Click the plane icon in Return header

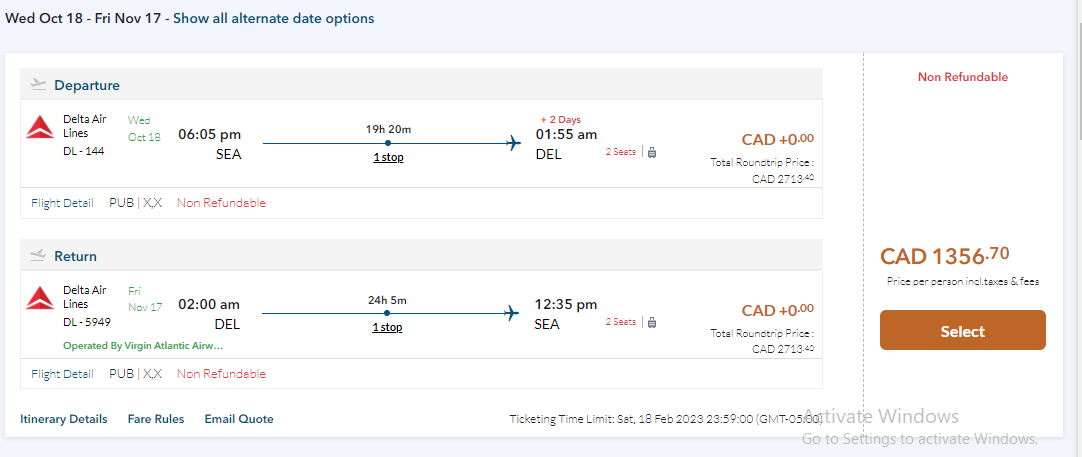pos(38,255)
